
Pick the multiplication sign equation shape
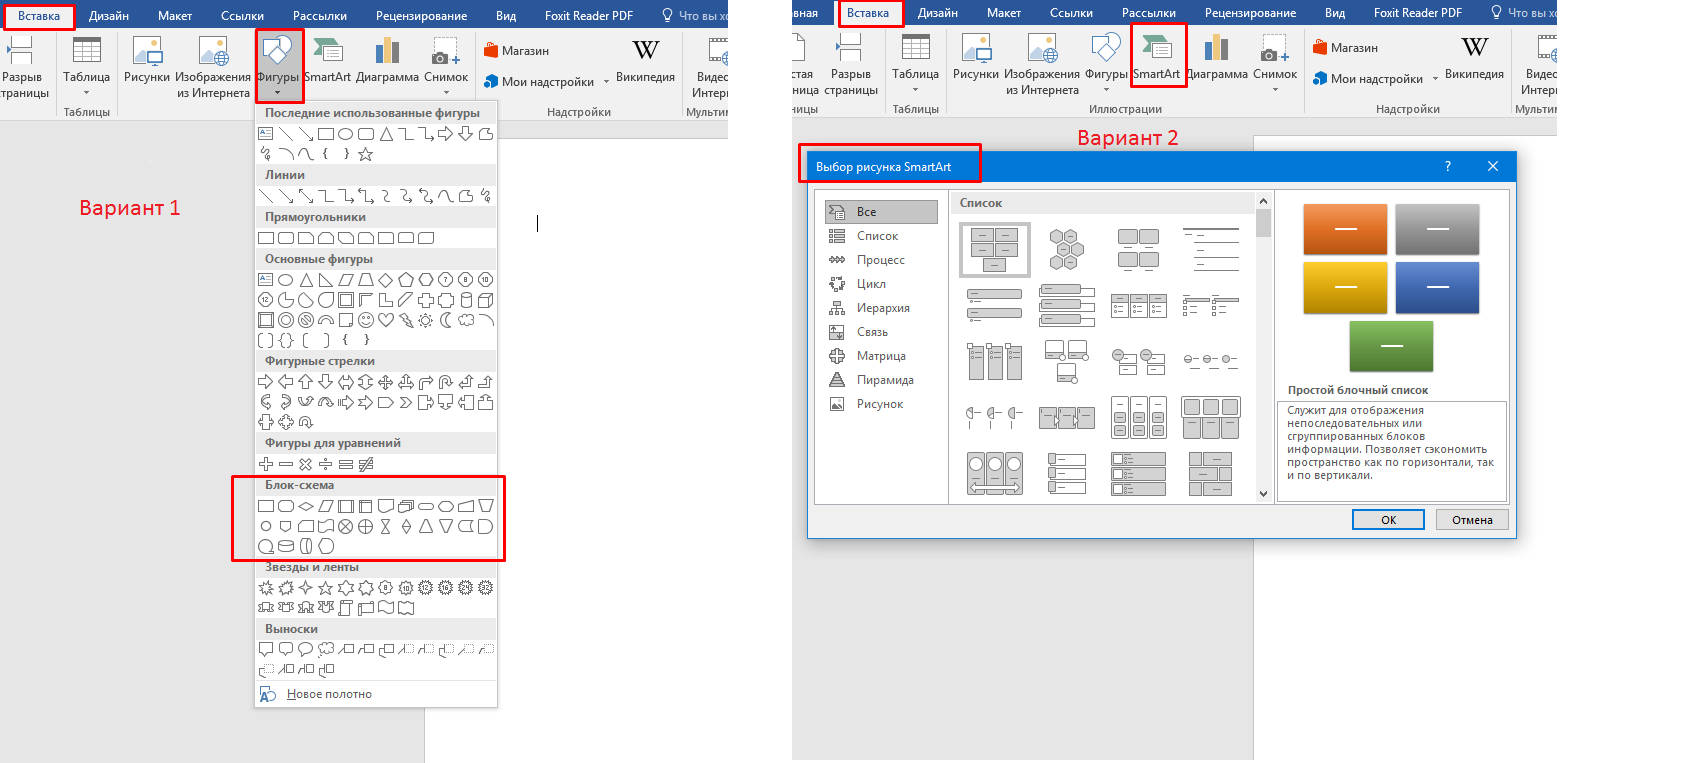tap(305, 464)
